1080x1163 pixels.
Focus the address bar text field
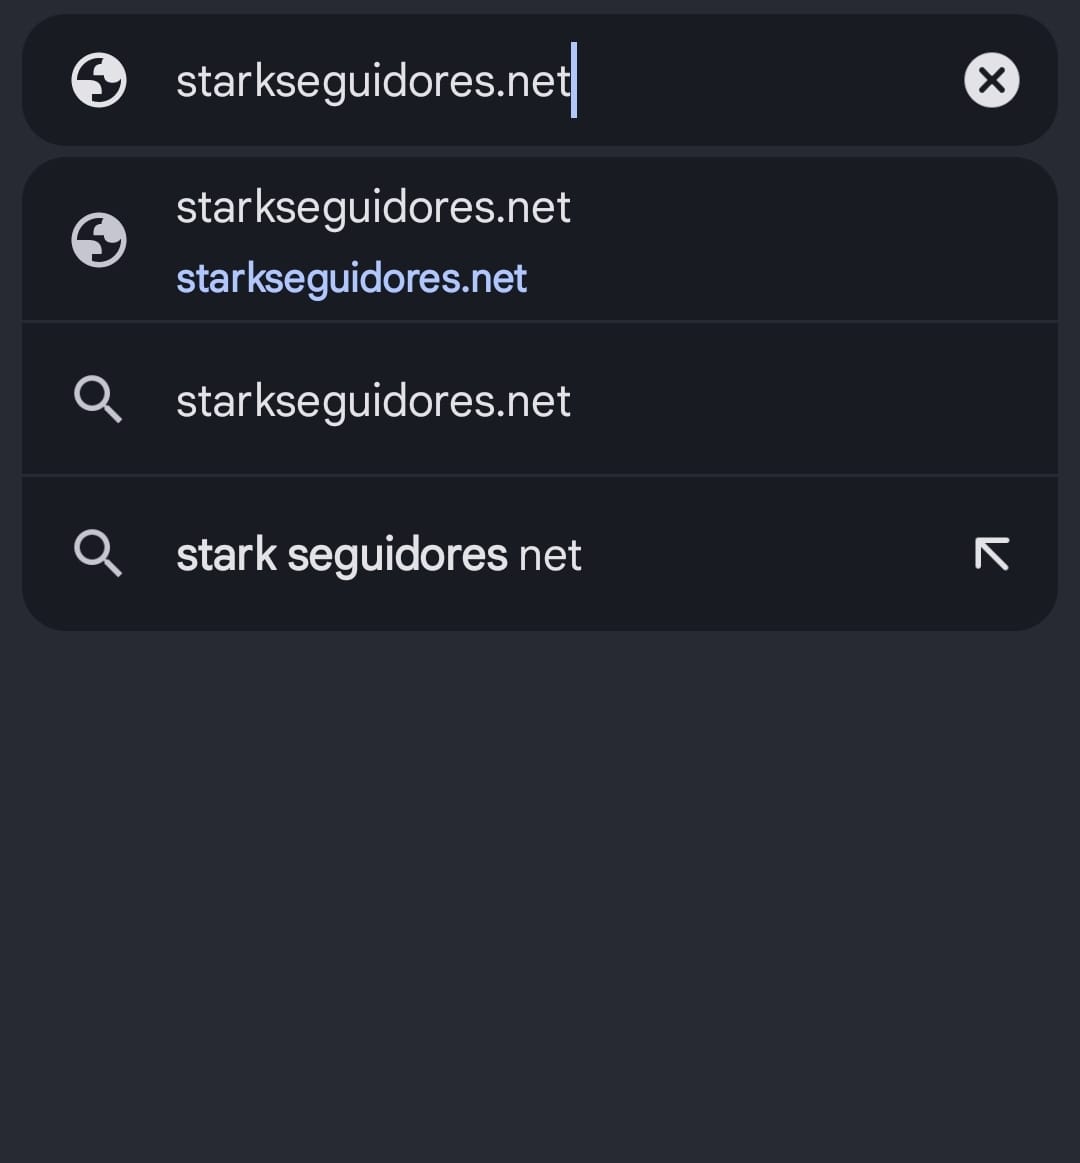pyautogui.click(x=372, y=80)
